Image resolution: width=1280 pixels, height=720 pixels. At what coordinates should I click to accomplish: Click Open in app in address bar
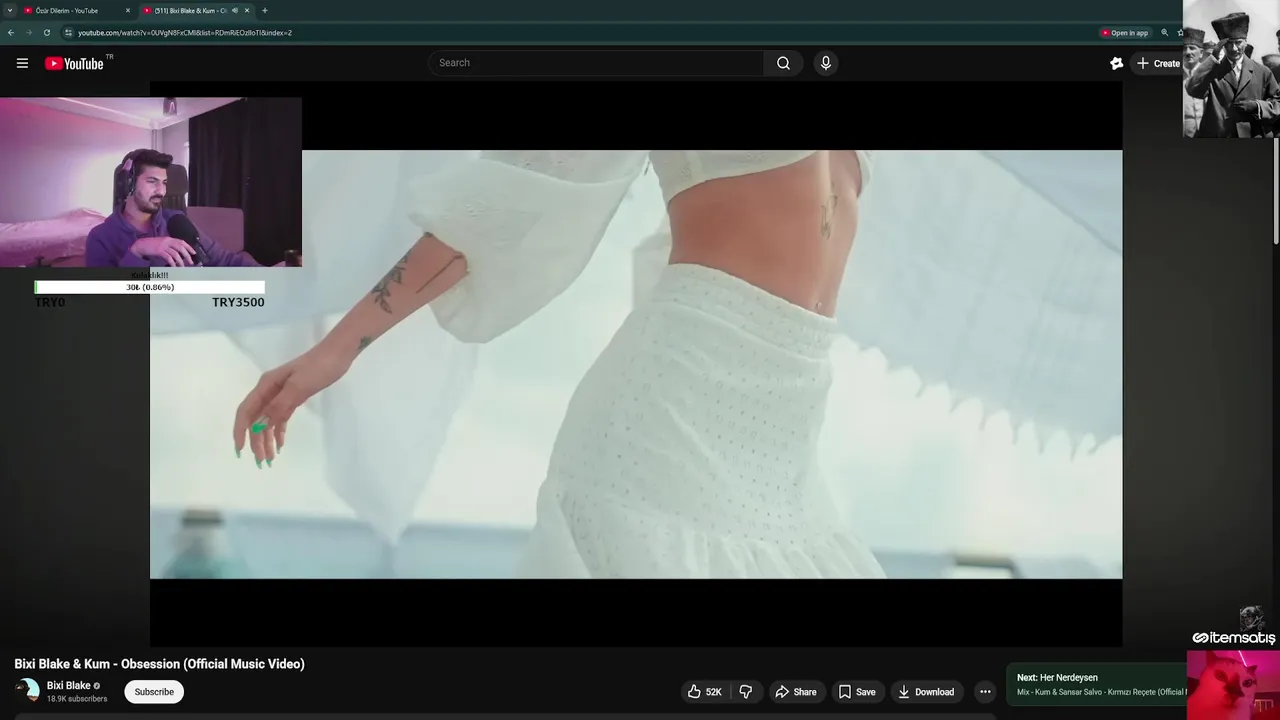pos(1125,33)
